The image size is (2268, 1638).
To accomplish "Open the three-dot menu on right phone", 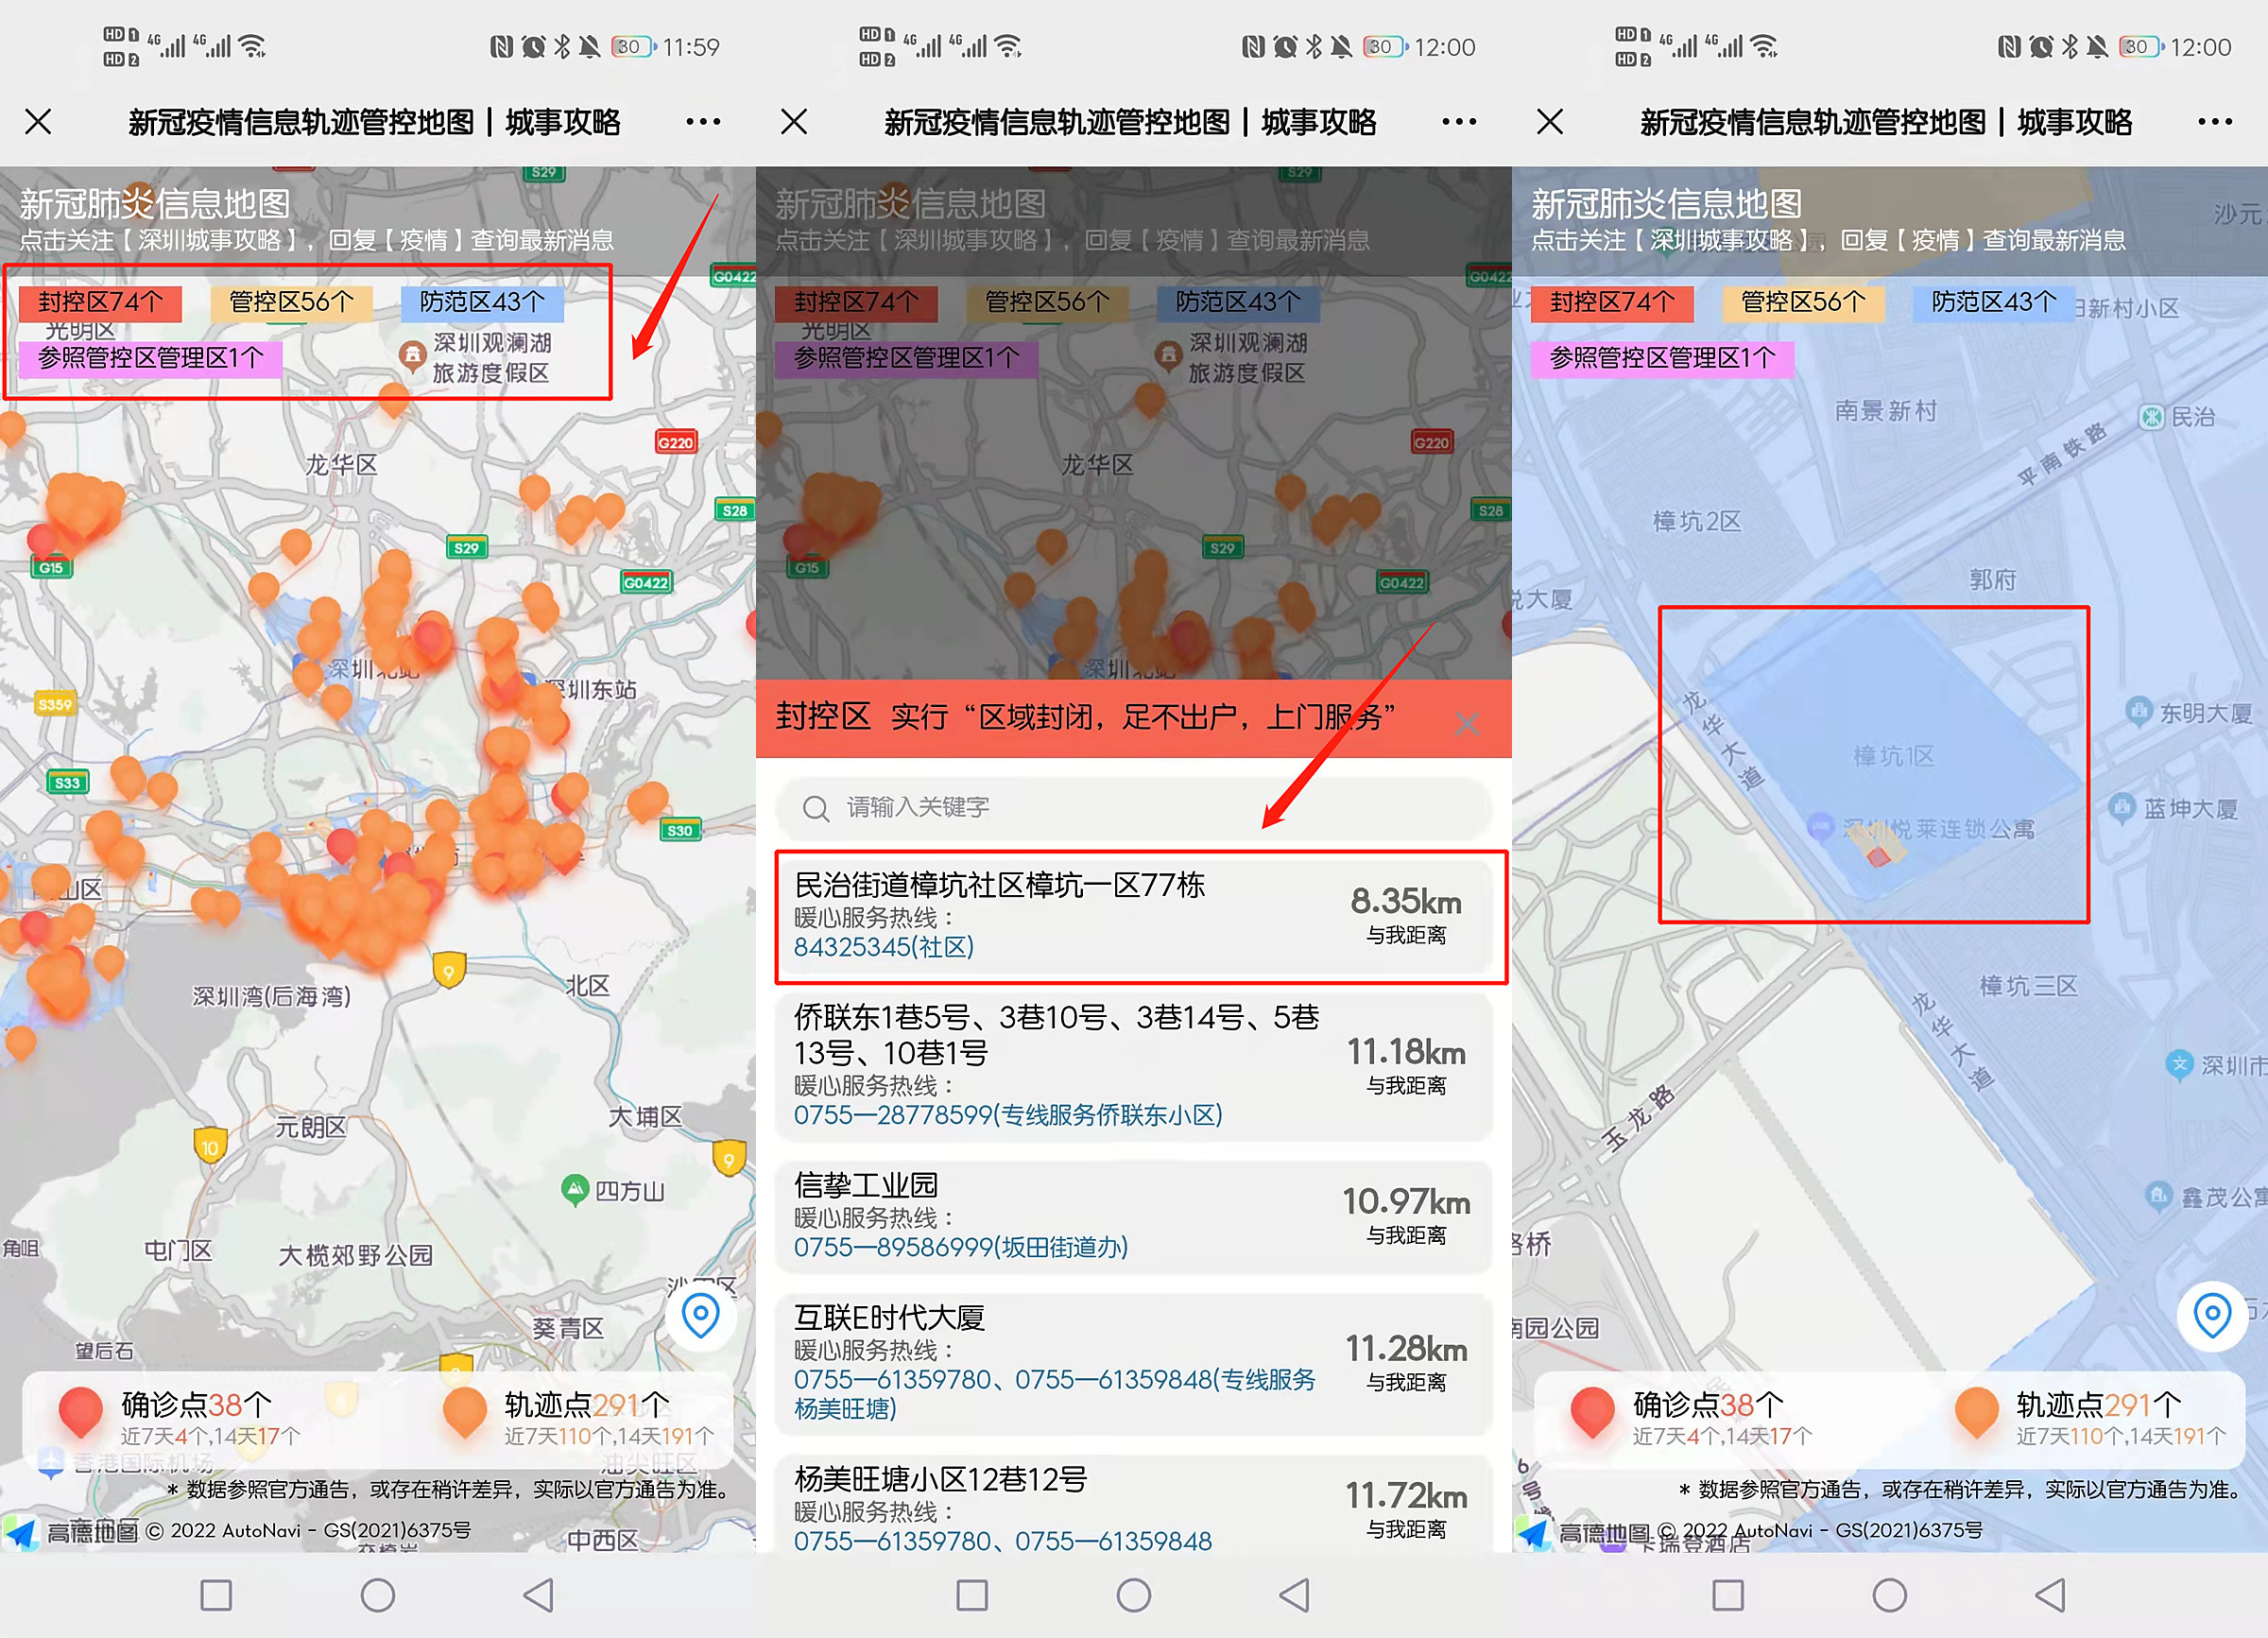I will (x=2215, y=122).
